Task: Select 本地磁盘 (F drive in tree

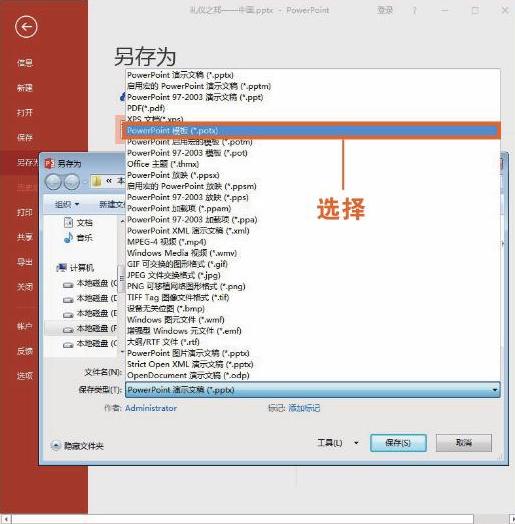Action: (90, 329)
